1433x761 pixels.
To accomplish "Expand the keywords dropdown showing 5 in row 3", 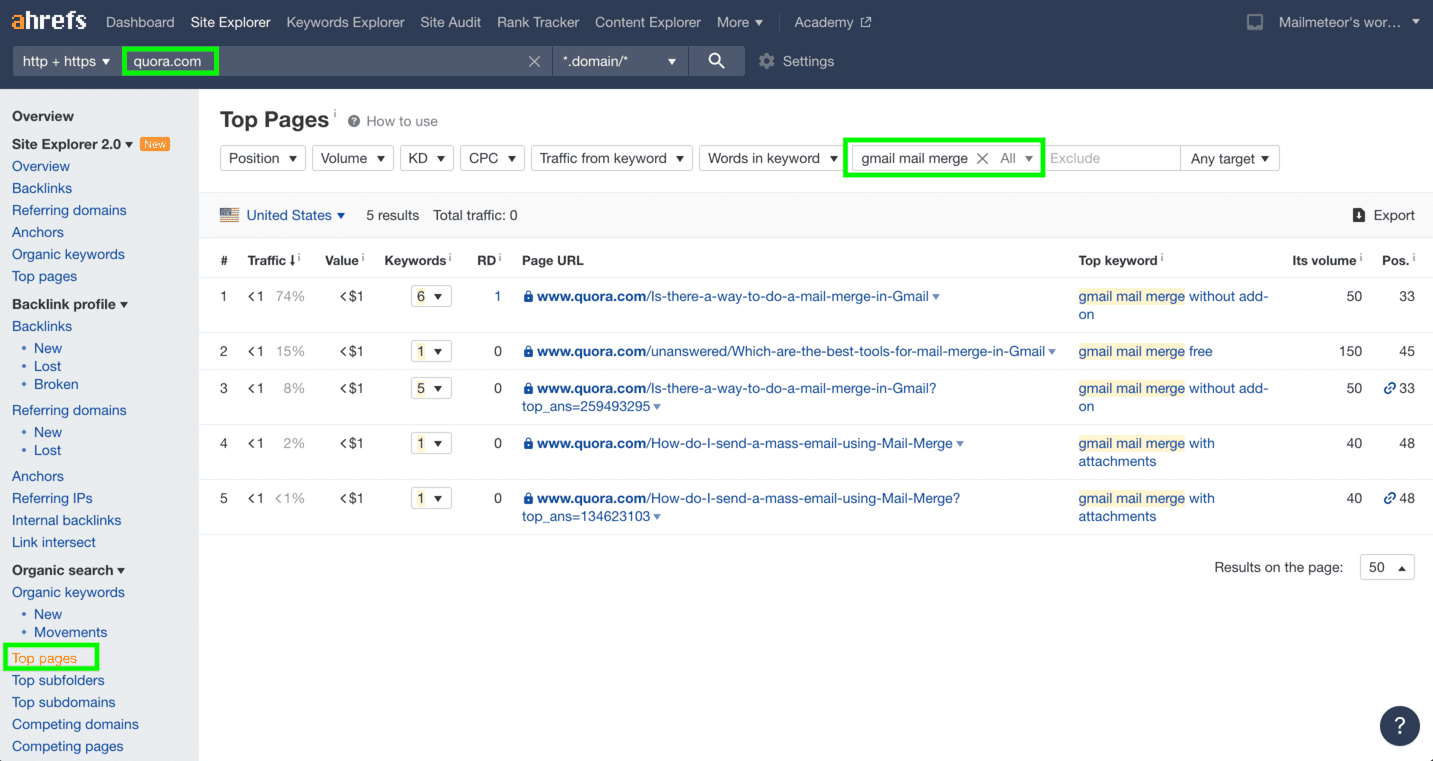I will [431, 388].
